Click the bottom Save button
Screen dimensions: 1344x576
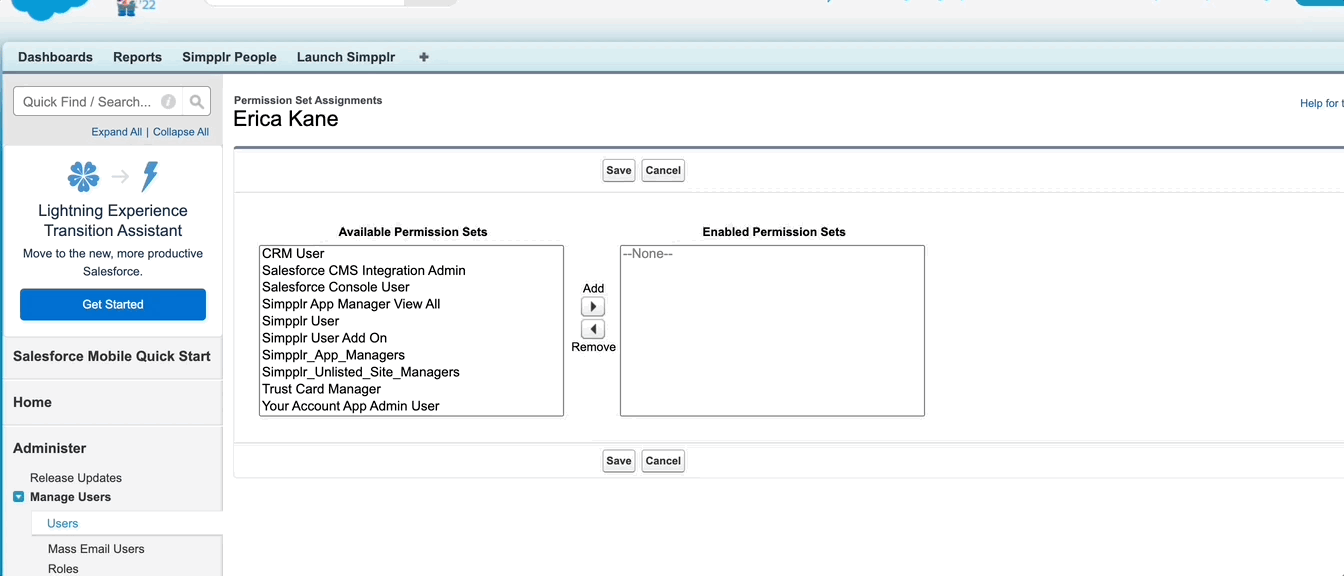pos(619,461)
